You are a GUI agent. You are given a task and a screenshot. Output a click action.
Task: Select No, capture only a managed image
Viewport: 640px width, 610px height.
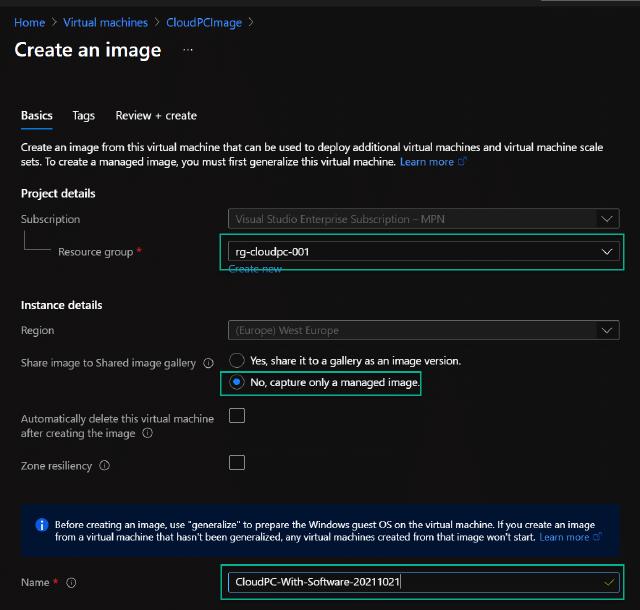[x=237, y=383]
